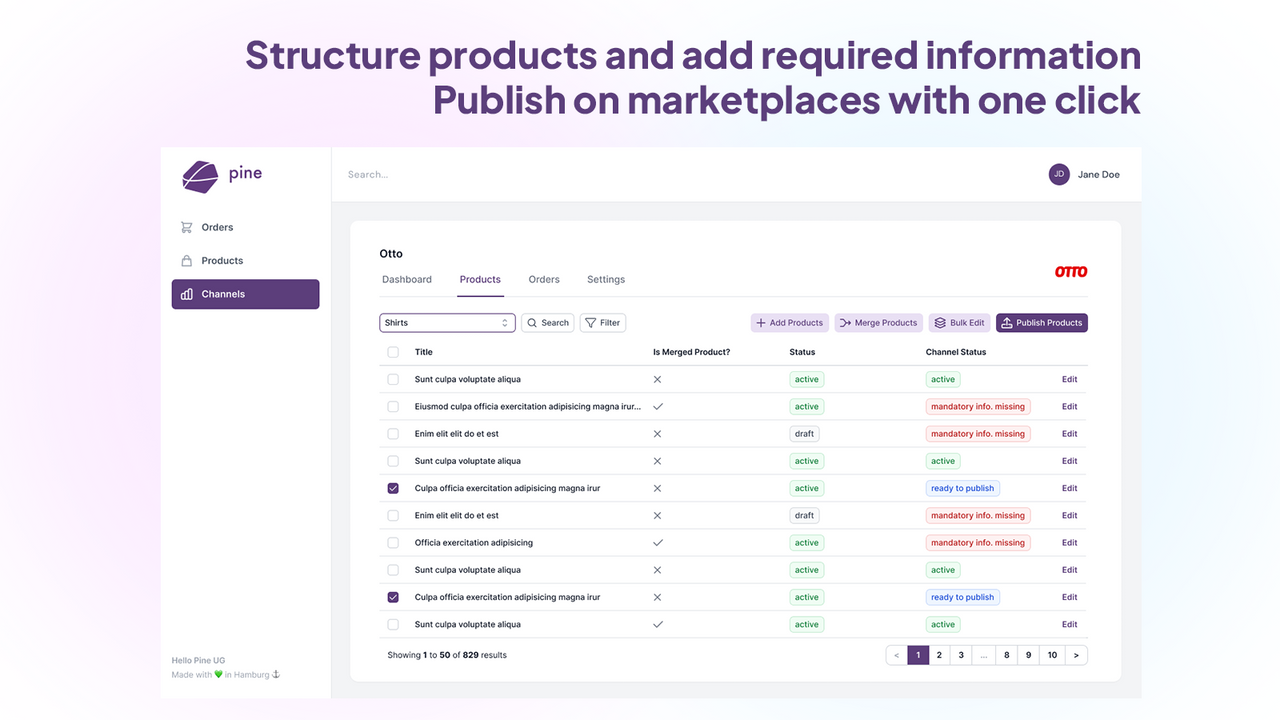Click the Add Products button

click(789, 322)
